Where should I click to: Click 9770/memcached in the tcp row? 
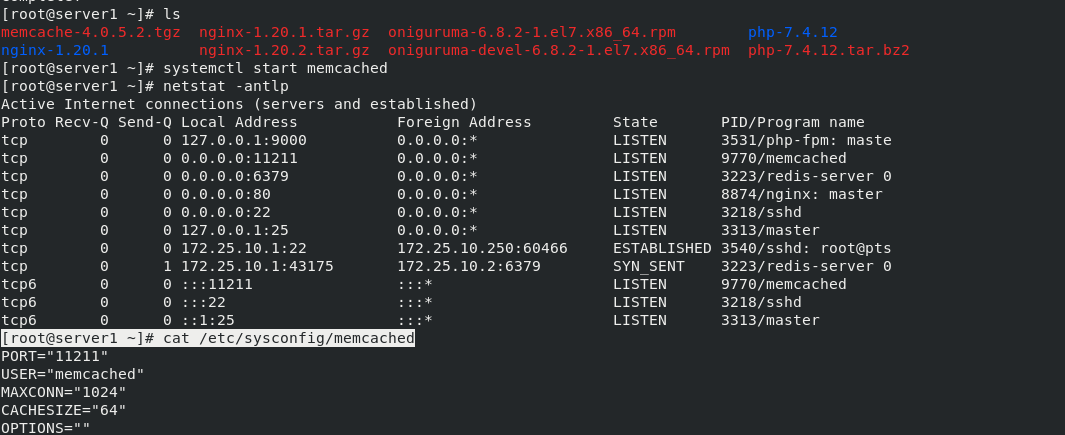coord(784,158)
